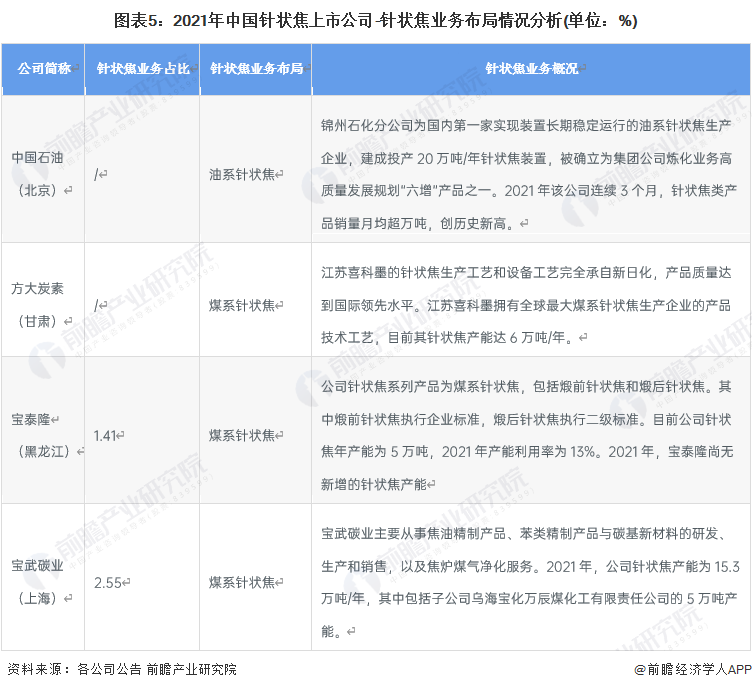
Task: Click the '@前瞻经济学人APP' credit
Action: coord(693,669)
